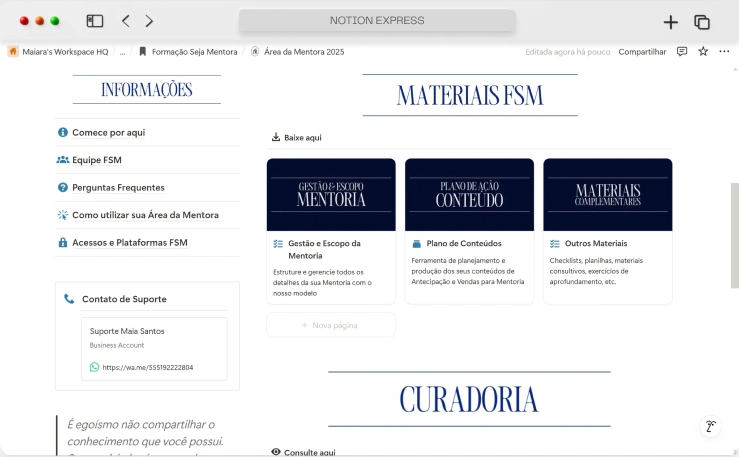Screen dimensions: 739x457
Task: Toggle the sidebar panel icon
Action: coord(95,21)
